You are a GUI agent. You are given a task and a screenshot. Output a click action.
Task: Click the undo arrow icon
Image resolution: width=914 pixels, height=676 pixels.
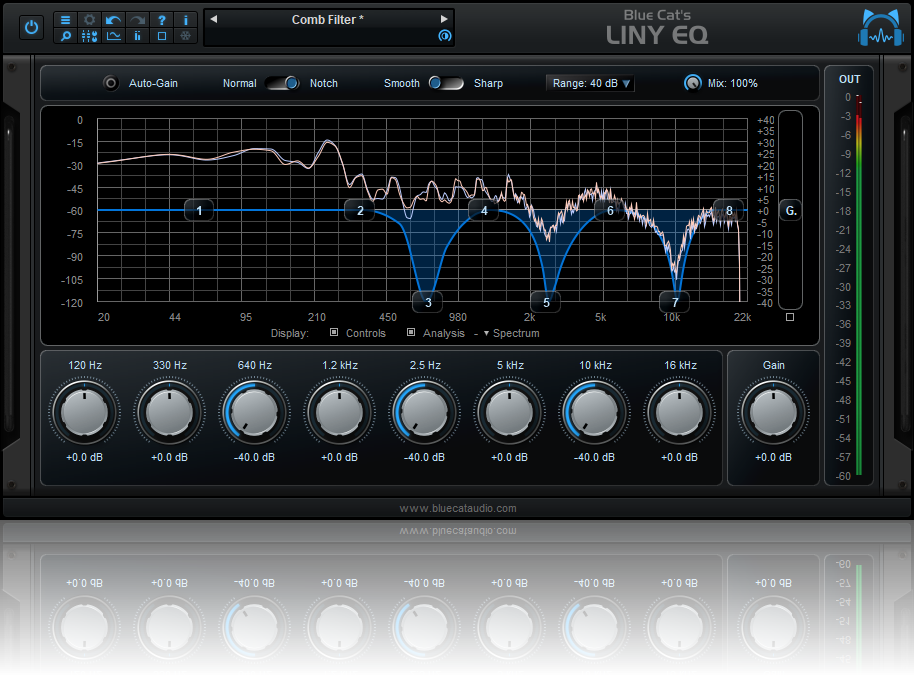(113, 20)
